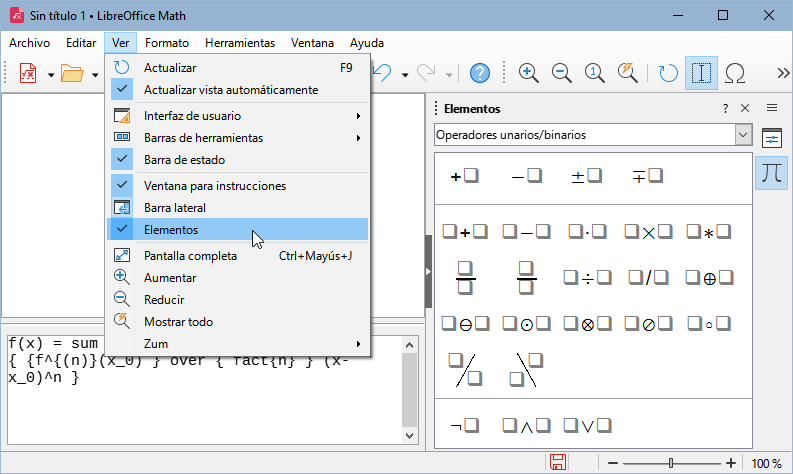
Task: Click the Update refresh toolbar icon
Action: (x=668, y=73)
